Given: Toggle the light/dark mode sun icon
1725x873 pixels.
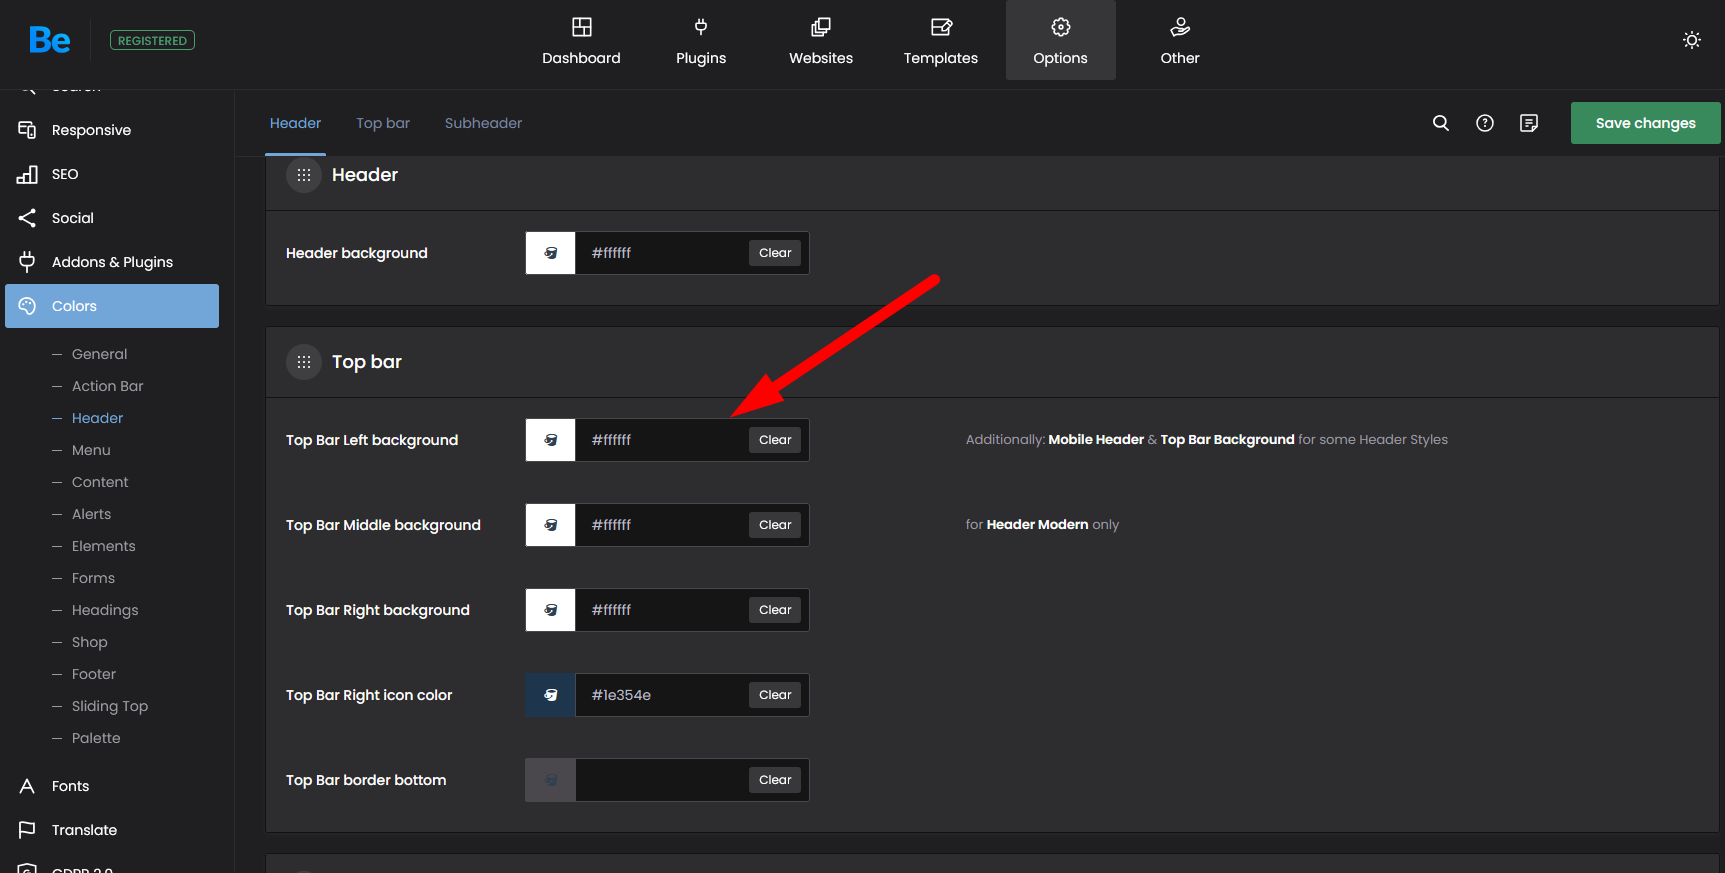Looking at the screenshot, I should (1691, 40).
